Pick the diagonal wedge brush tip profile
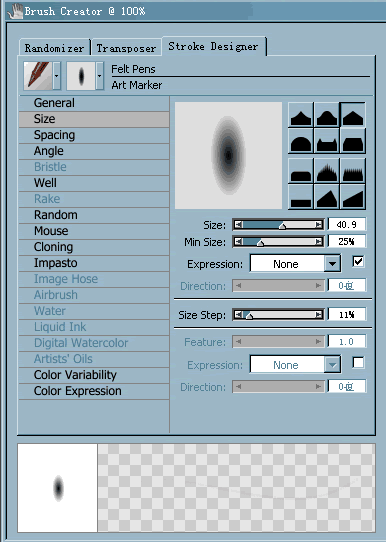The height and width of the screenshot is (542, 386). [353, 197]
